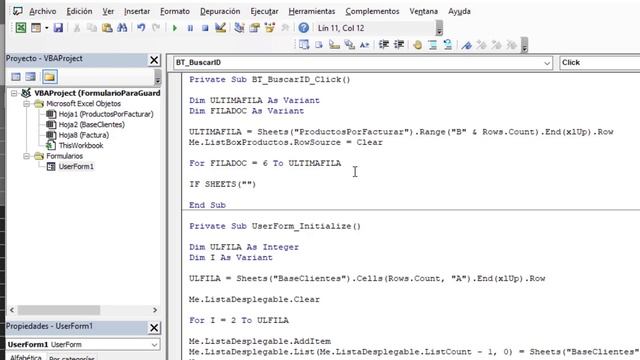Click the greyed Toolbox icon
The height and width of the screenshot is (360, 640).
[x=285, y=28]
